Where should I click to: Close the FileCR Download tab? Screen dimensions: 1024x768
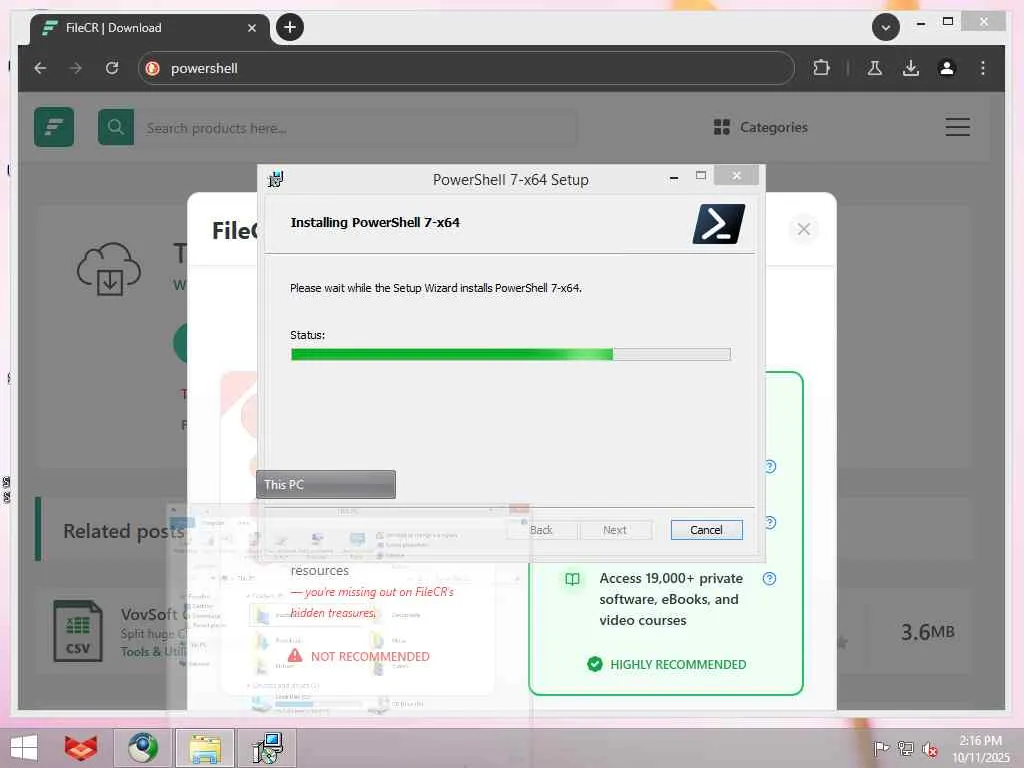point(252,28)
